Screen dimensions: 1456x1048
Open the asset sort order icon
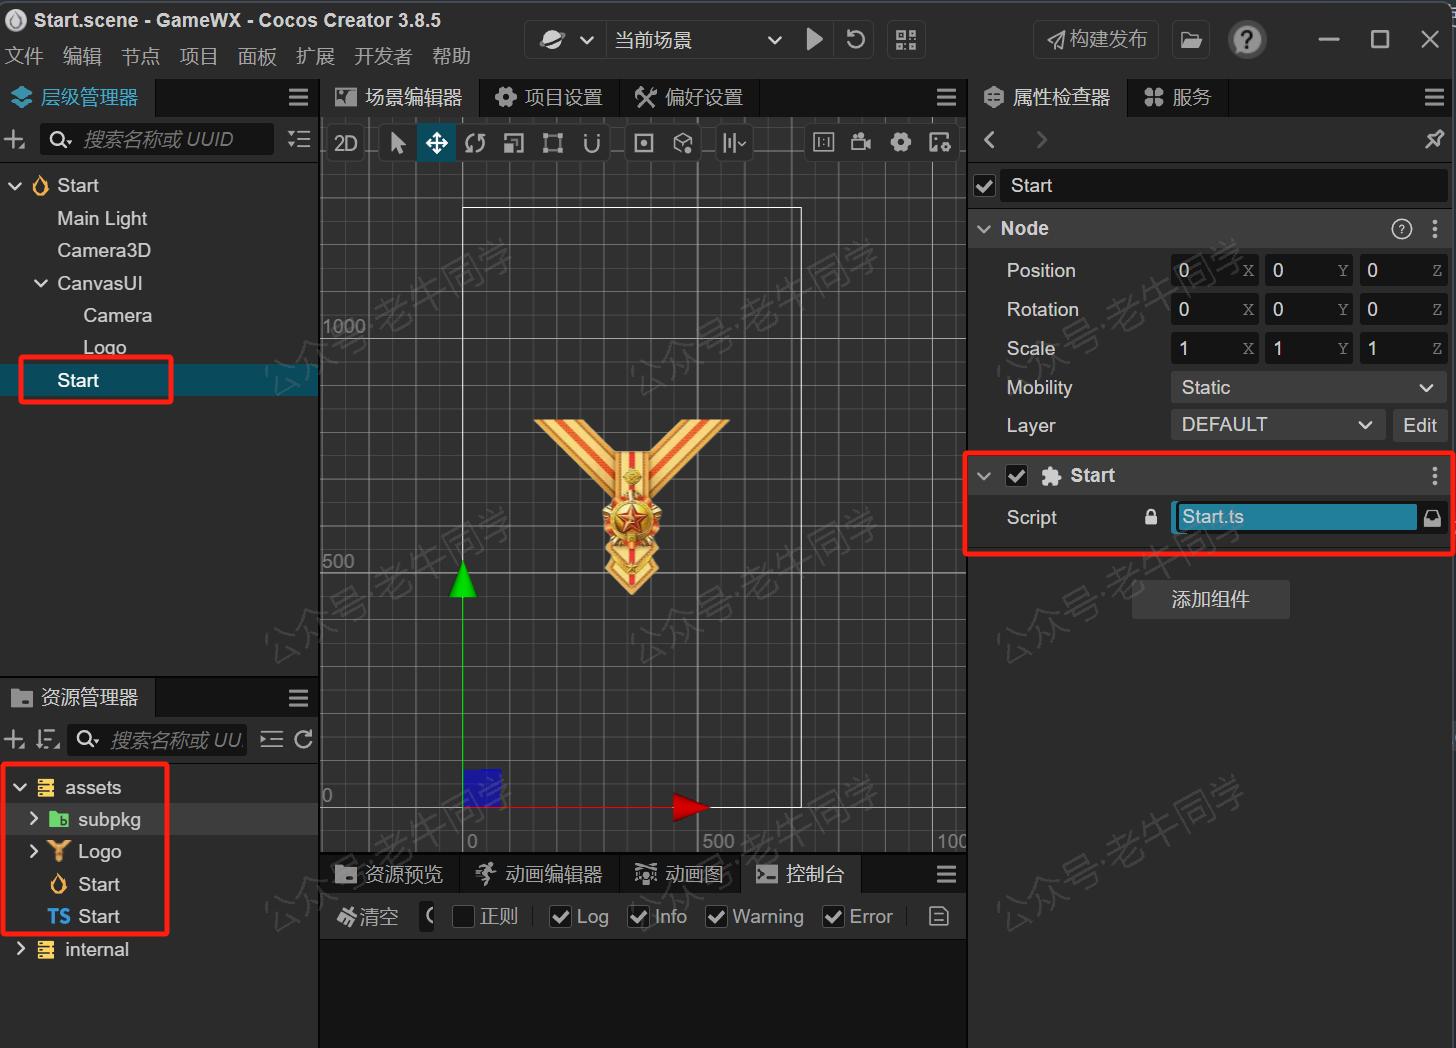pyautogui.click(x=47, y=740)
